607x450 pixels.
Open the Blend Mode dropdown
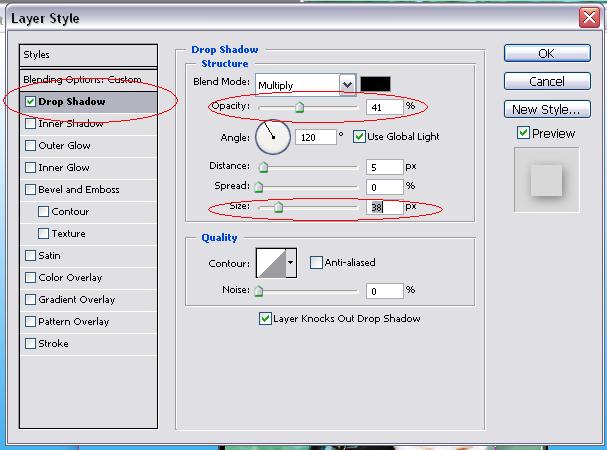click(x=305, y=84)
